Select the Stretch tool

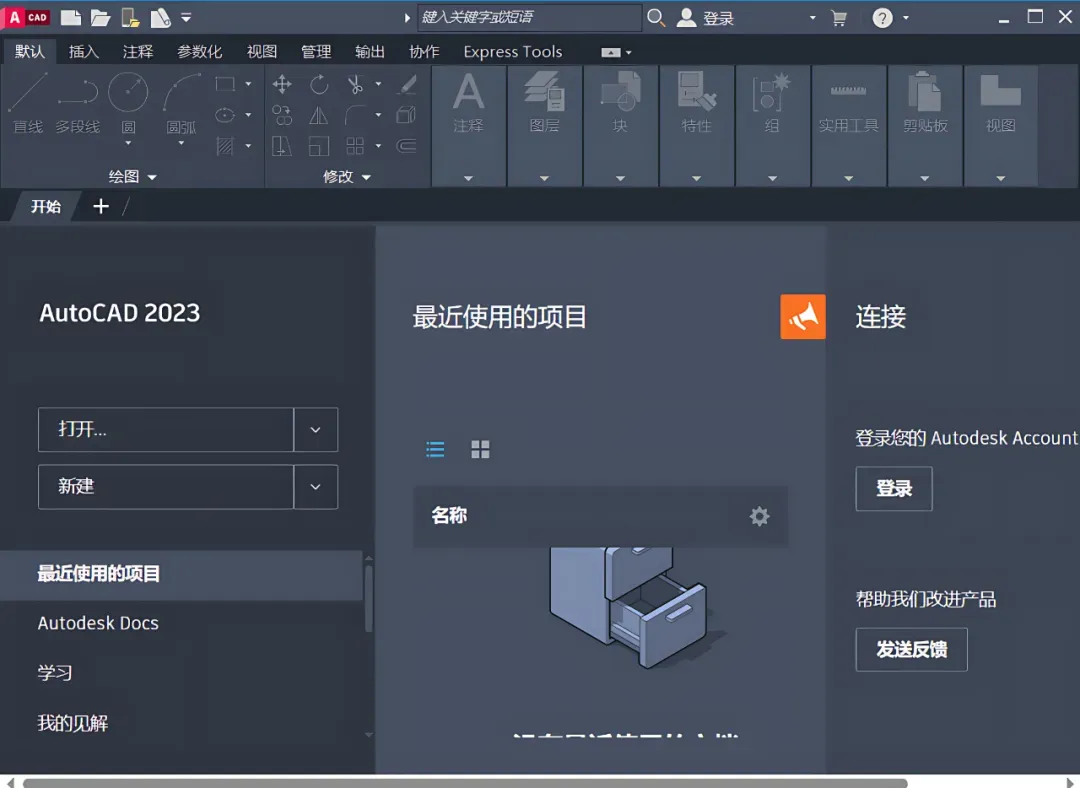[282, 146]
